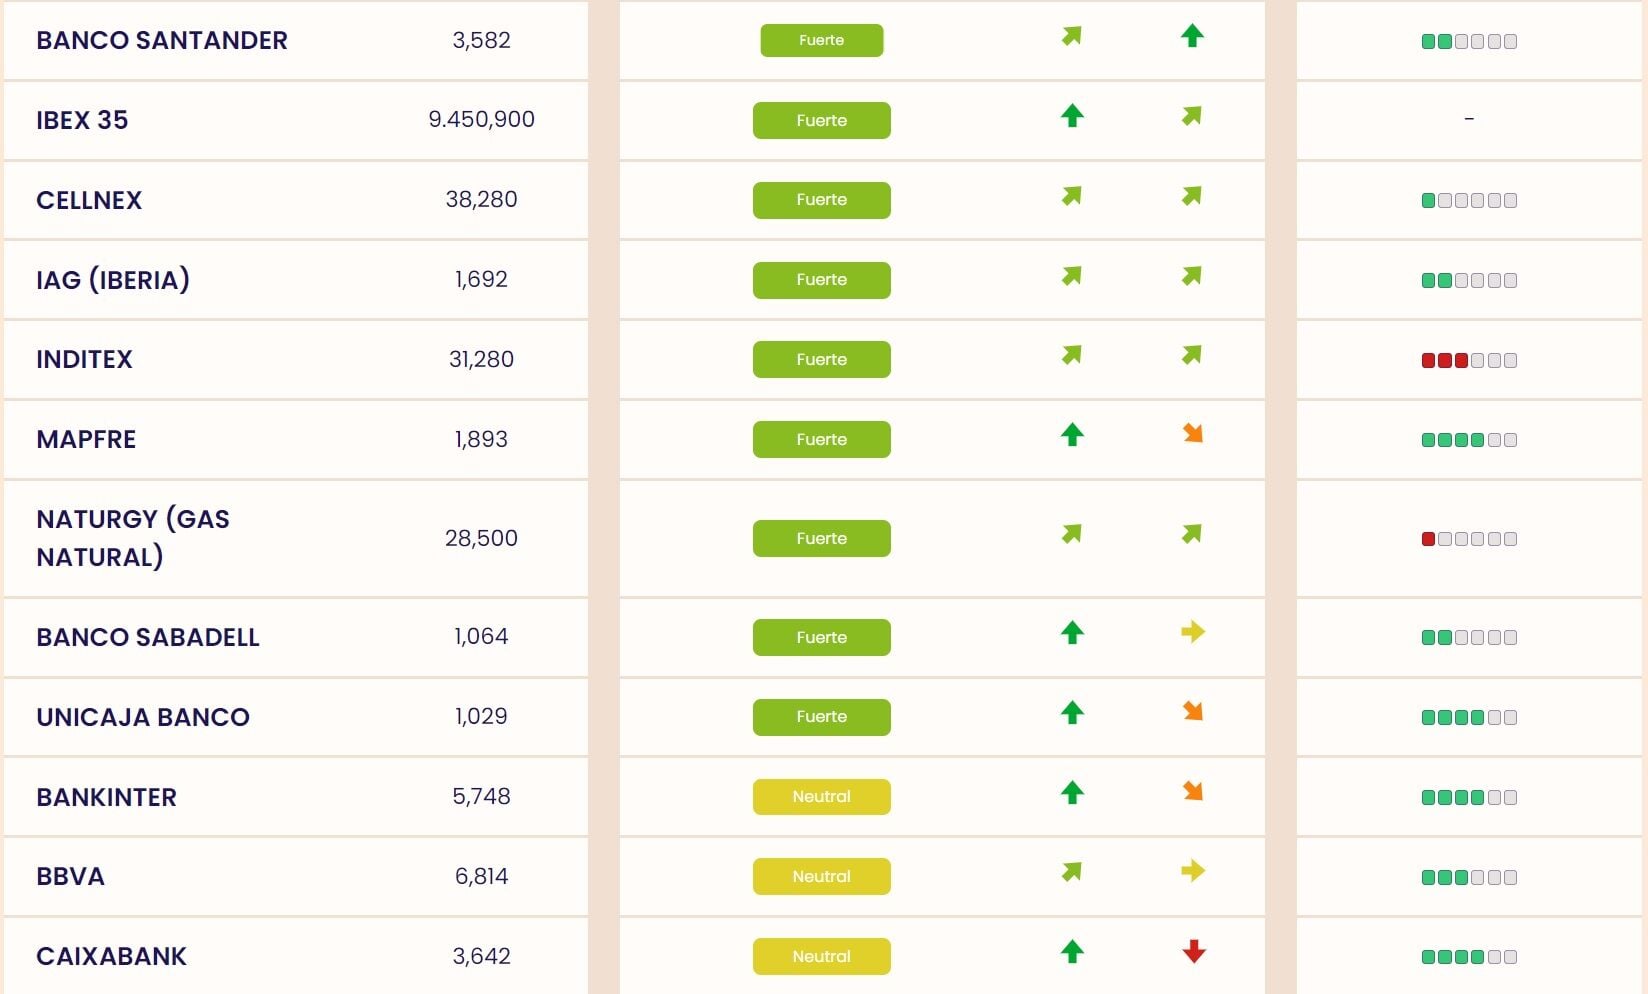The image size is (1648, 994).
Task: Click Banco Santander's dark green up arrow
Action: (x=1192, y=36)
